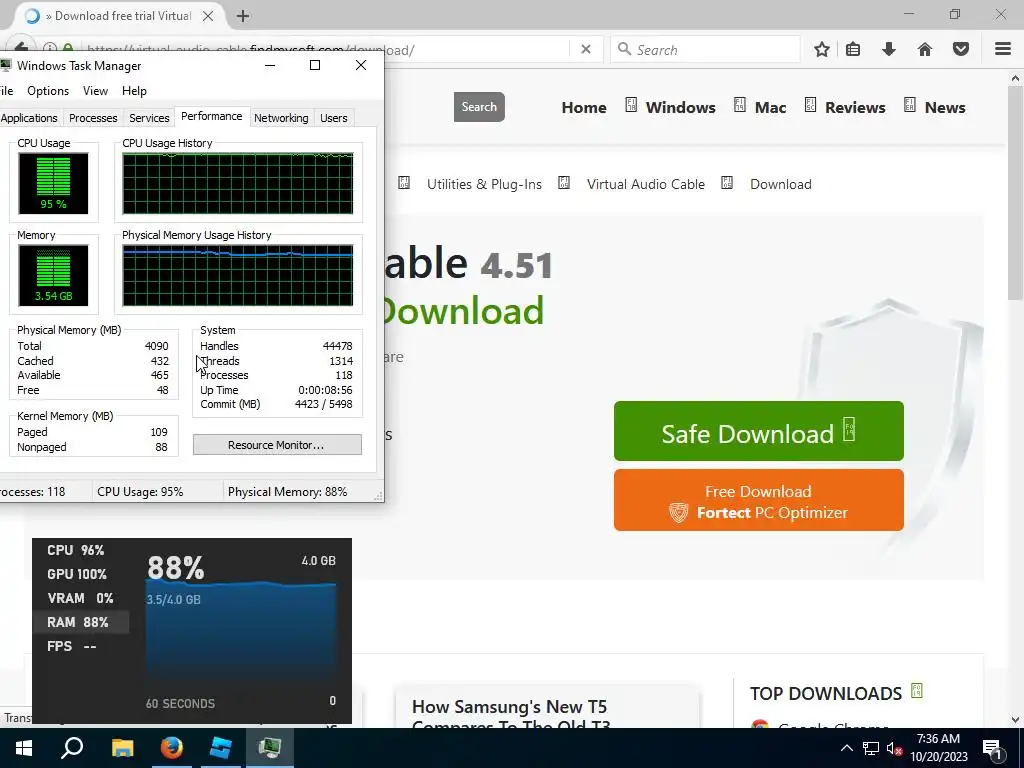This screenshot has width=1024, height=768.
Task: Click the Virtual Audio Cable breadcrumb
Action: point(646,184)
